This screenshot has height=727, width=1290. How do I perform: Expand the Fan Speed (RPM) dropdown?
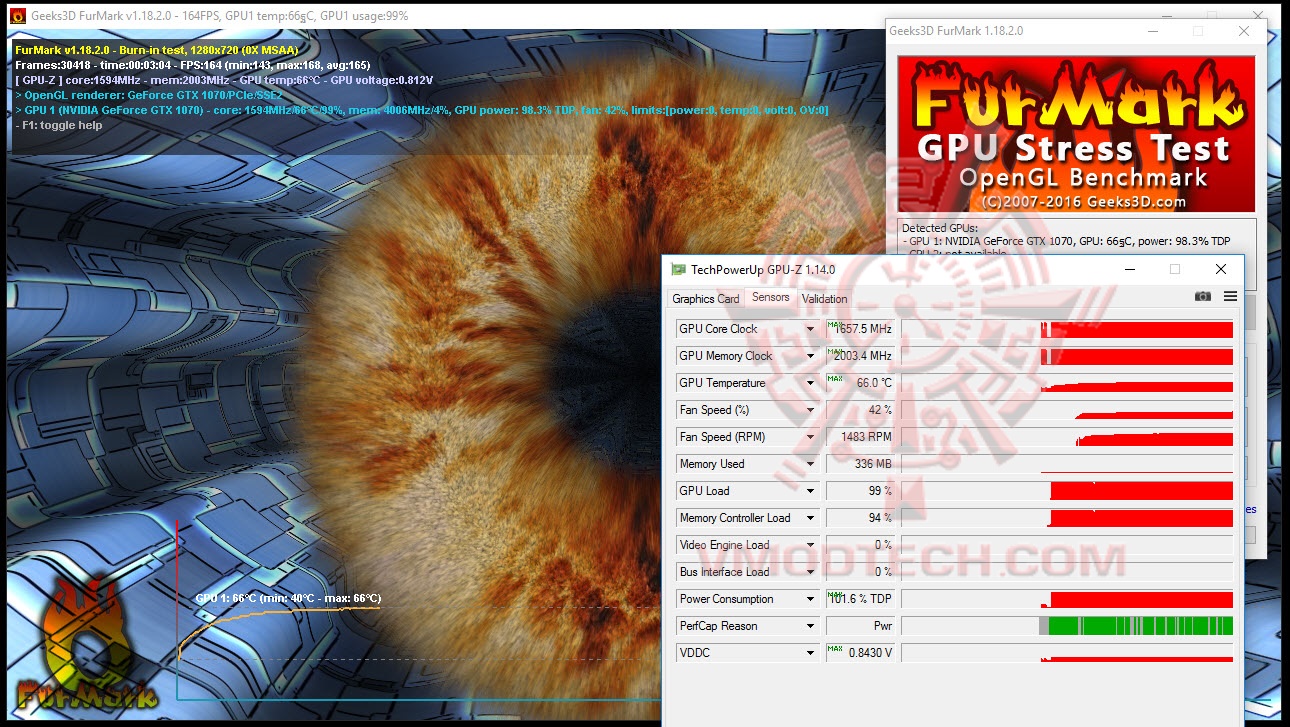point(811,437)
